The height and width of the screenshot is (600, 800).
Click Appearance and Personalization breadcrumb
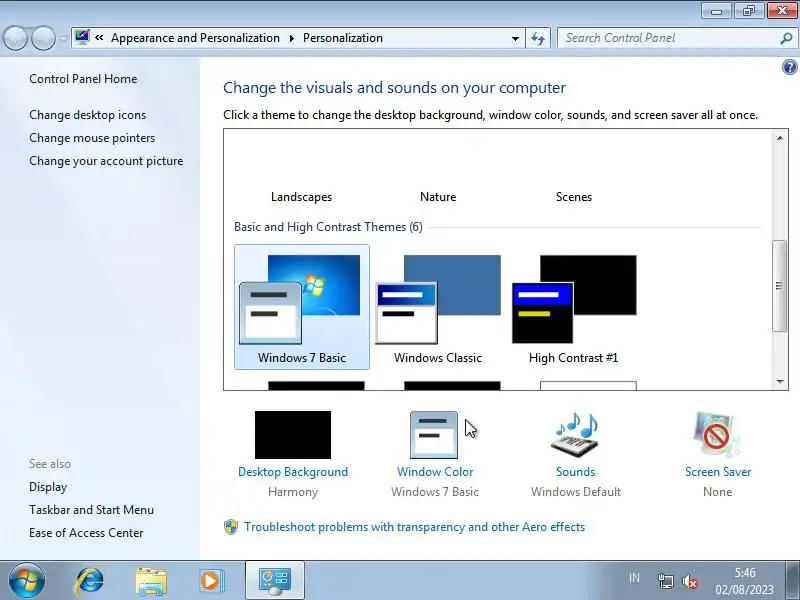coord(195,38)
